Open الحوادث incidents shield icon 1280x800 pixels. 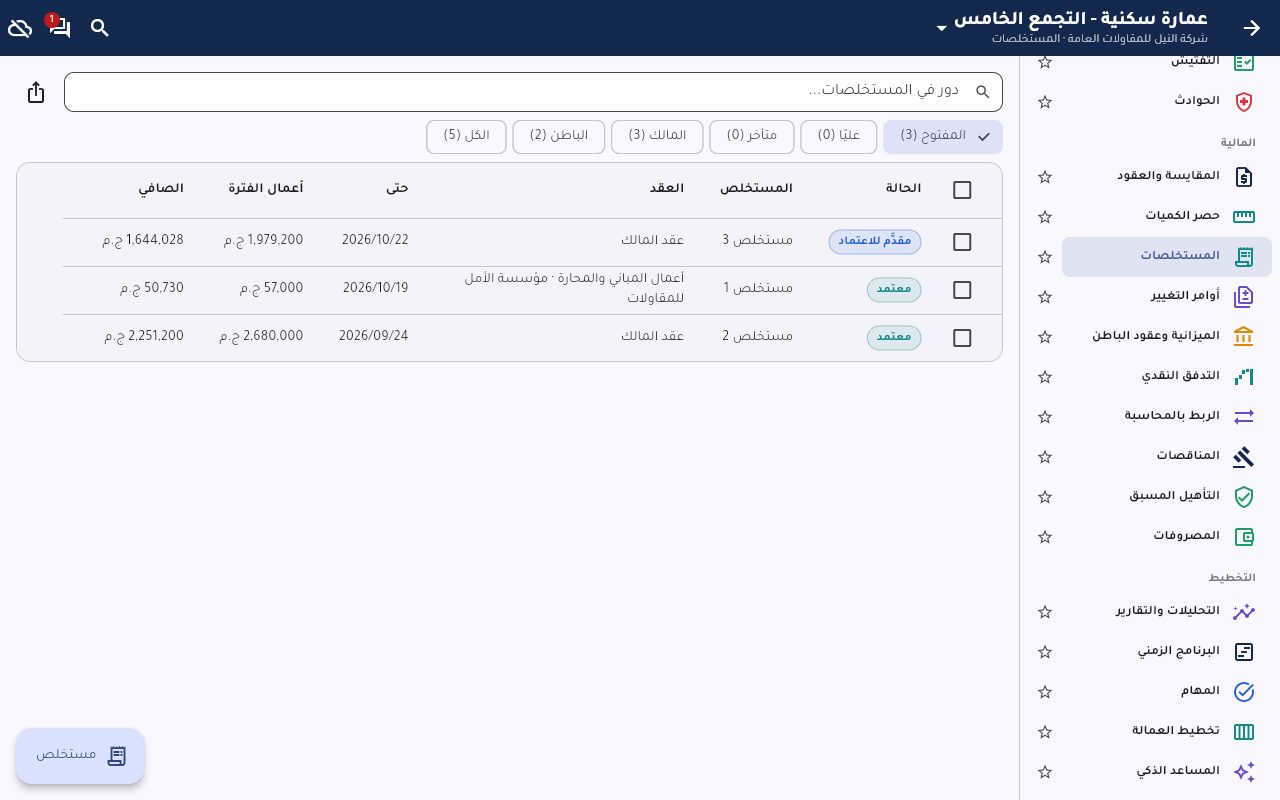click(1244, 102)
